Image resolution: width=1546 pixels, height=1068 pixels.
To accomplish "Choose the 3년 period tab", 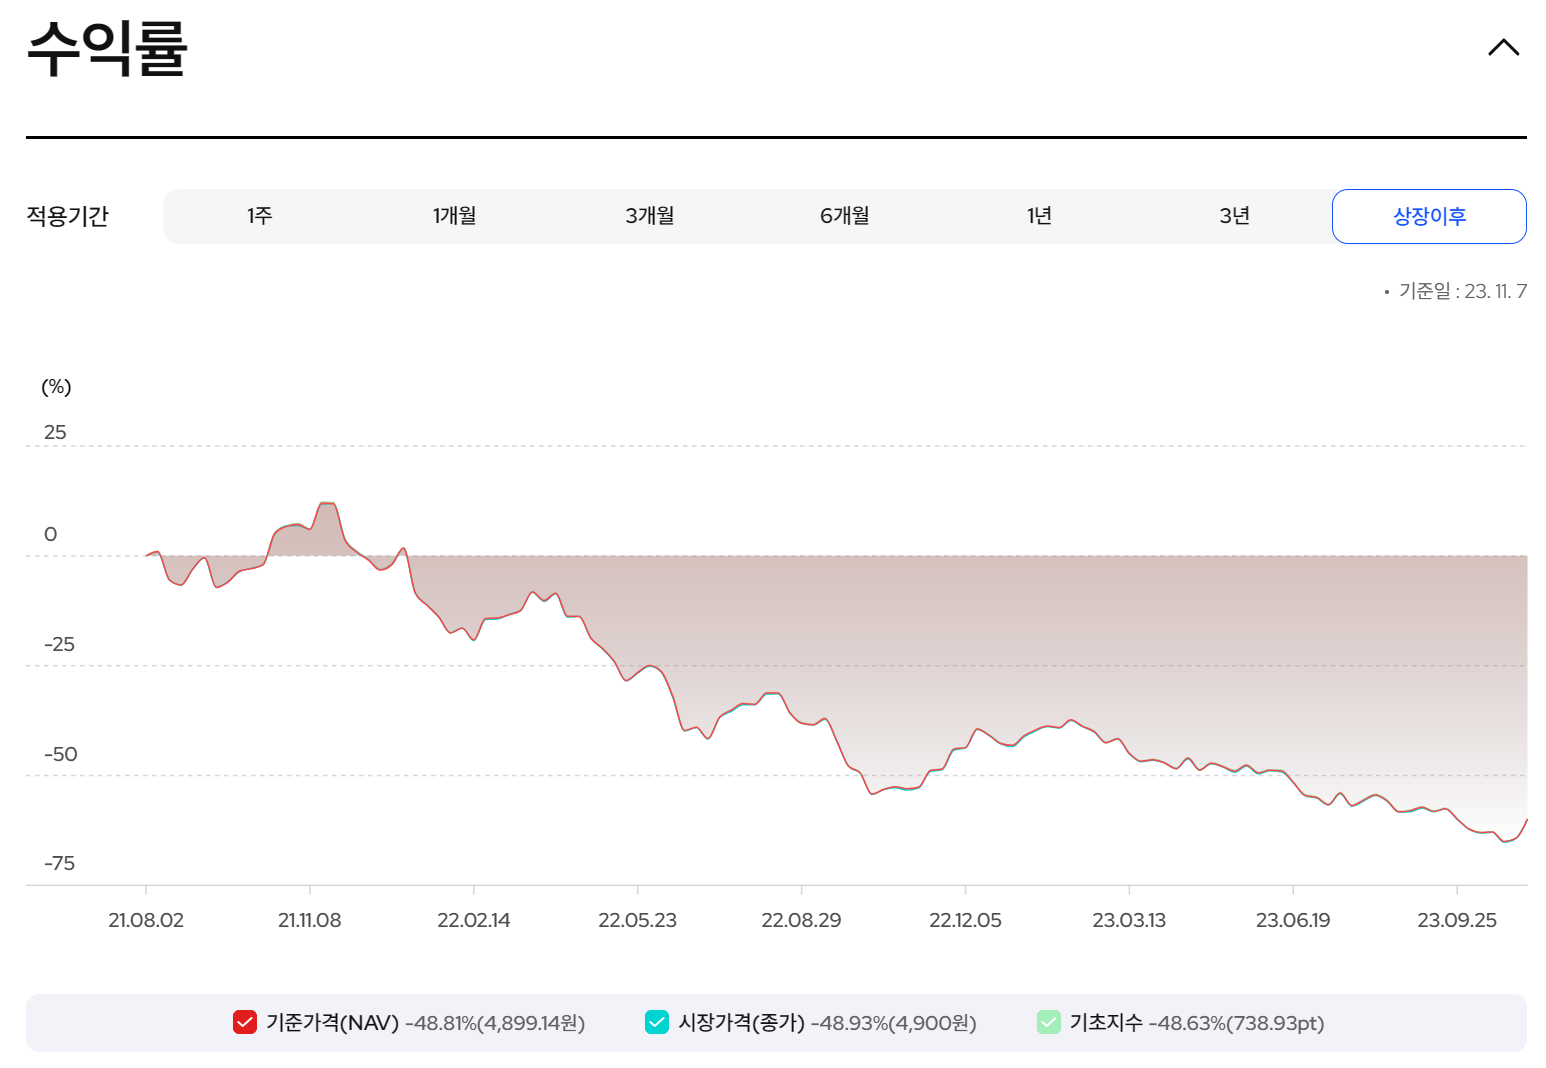I will (x=1235, y=216).
